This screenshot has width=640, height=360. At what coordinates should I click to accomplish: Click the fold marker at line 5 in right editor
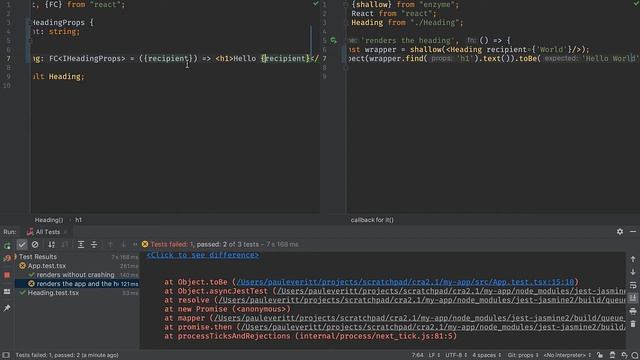pyautogui.click(x=346, y=40)
